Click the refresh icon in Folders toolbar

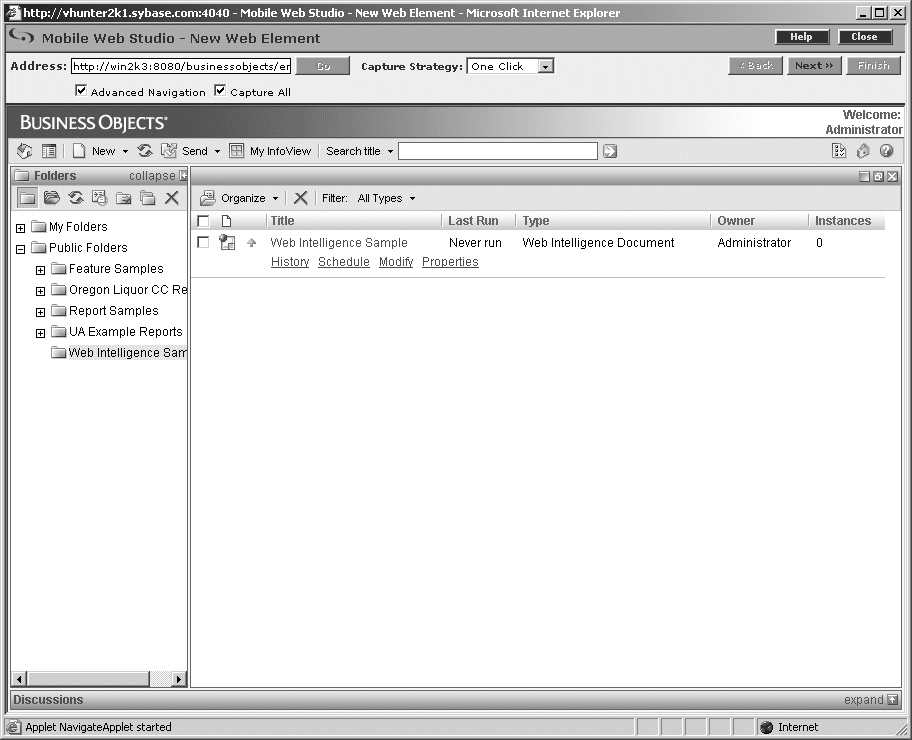[x=76, y=198]
